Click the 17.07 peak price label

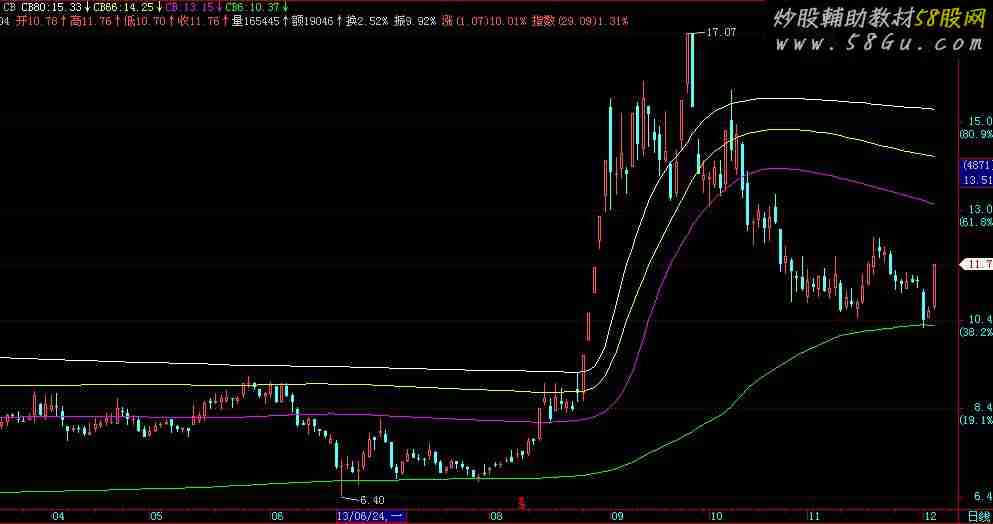721,32
